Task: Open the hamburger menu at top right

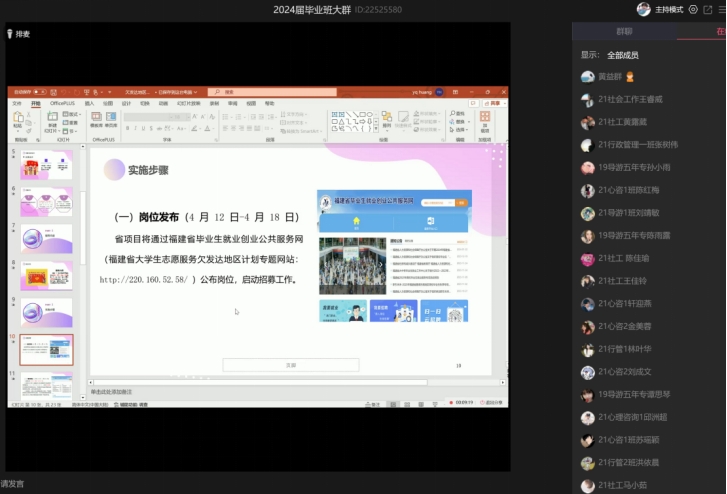Action: point(721,9)
